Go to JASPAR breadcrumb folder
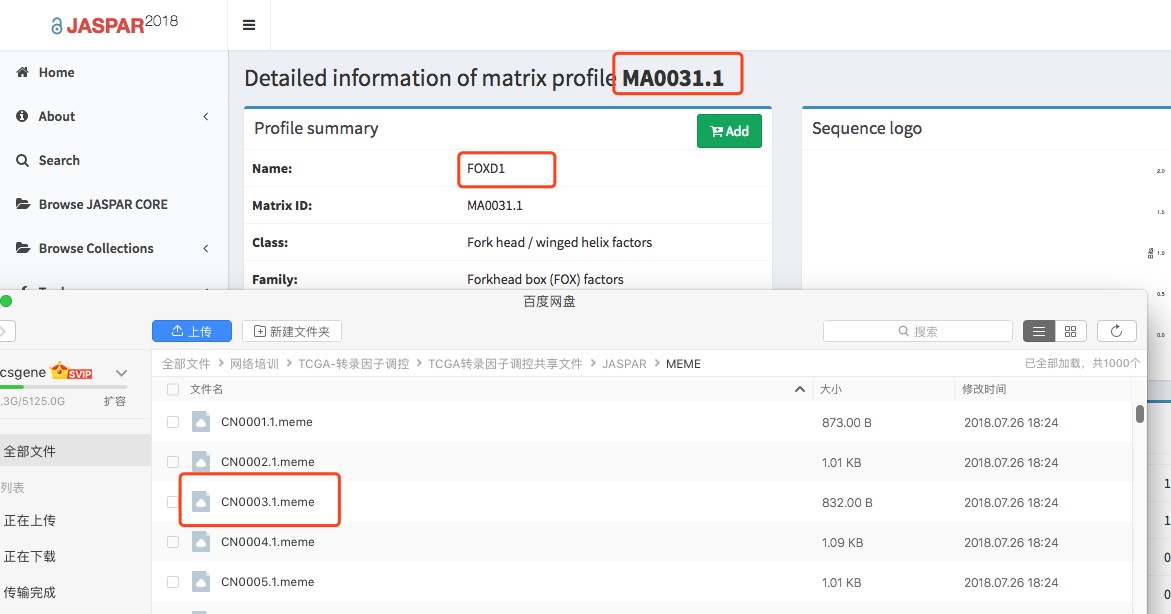 point(624,364)
